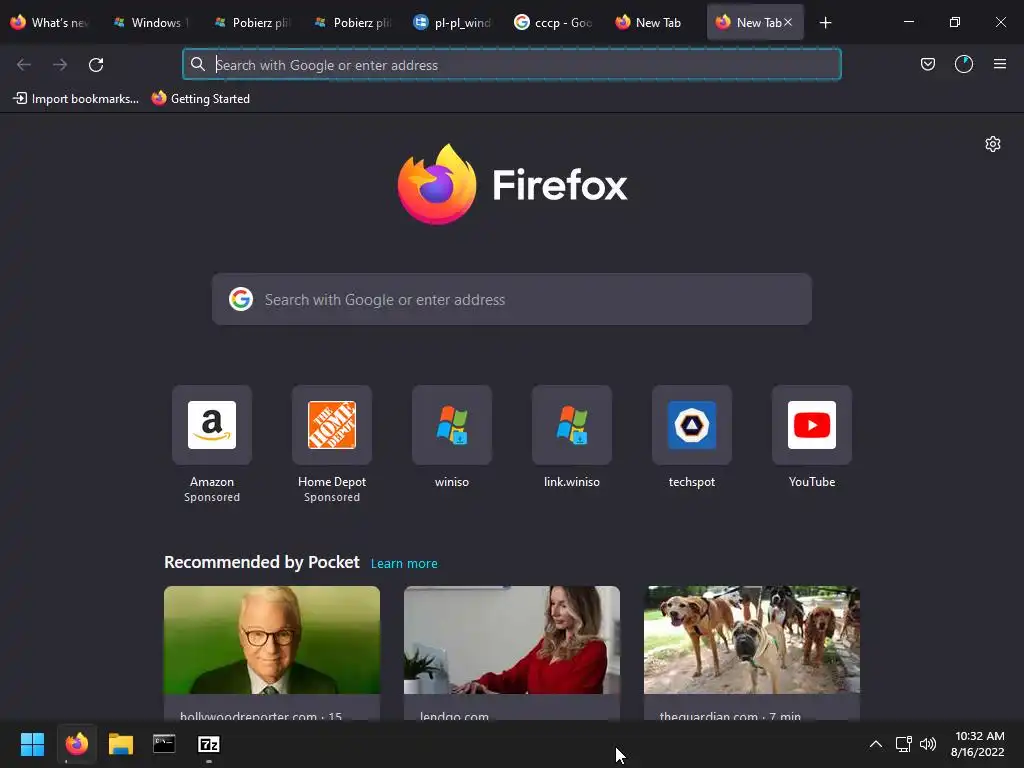Open the Save to Pocket icon
This screenshot has width=1024, height=768.
[927, 64]
